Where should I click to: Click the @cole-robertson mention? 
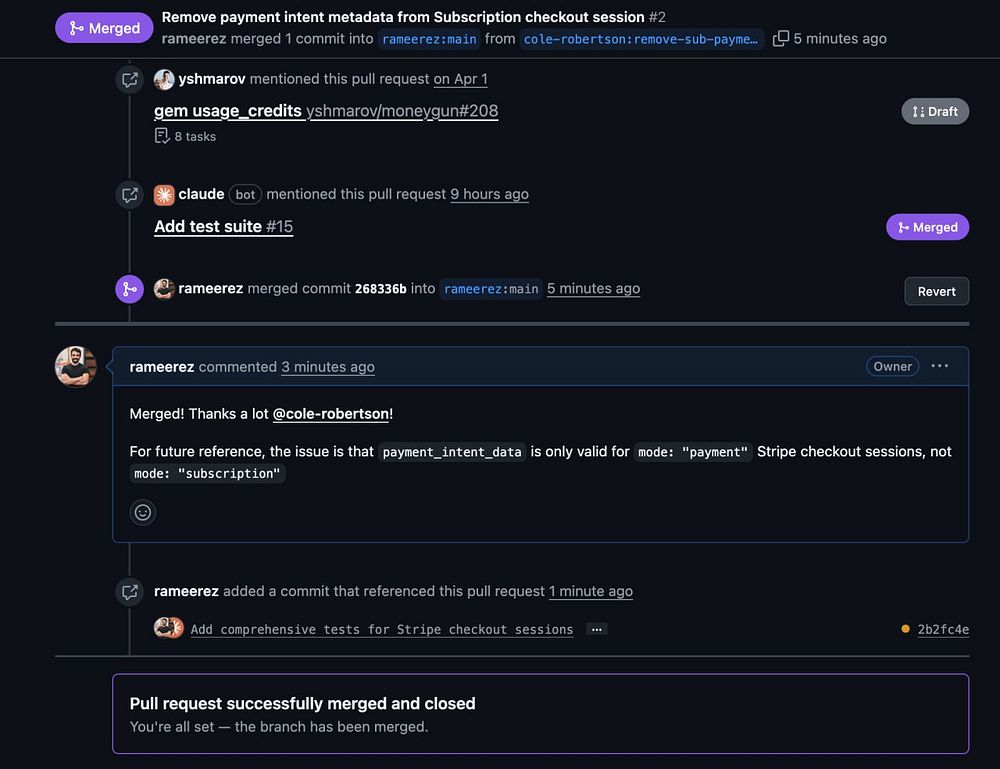tap(330, 413)
